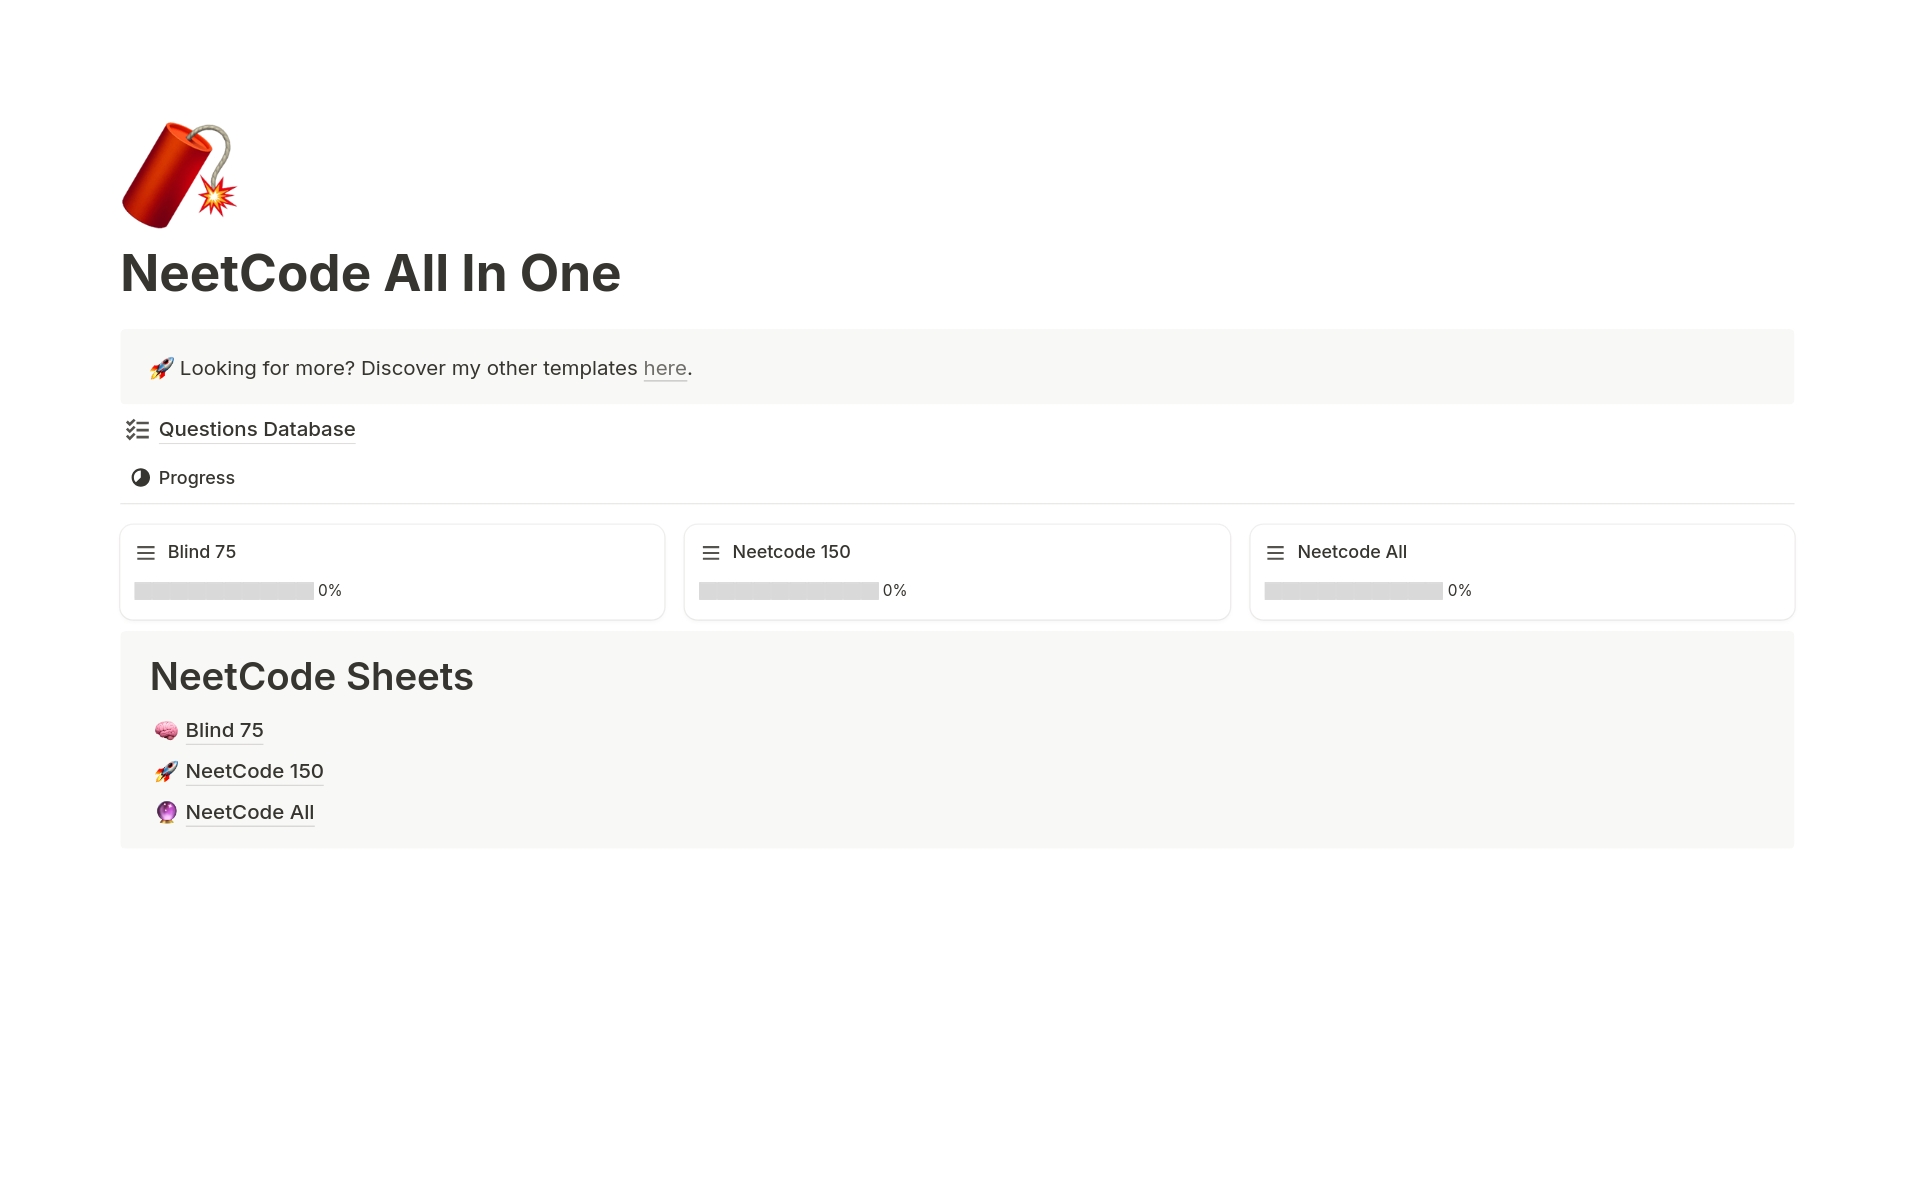This screenshot has height=1199, width=1920.
Task: Click the checklist icon beside Questions Database
Action: point(137,430)
